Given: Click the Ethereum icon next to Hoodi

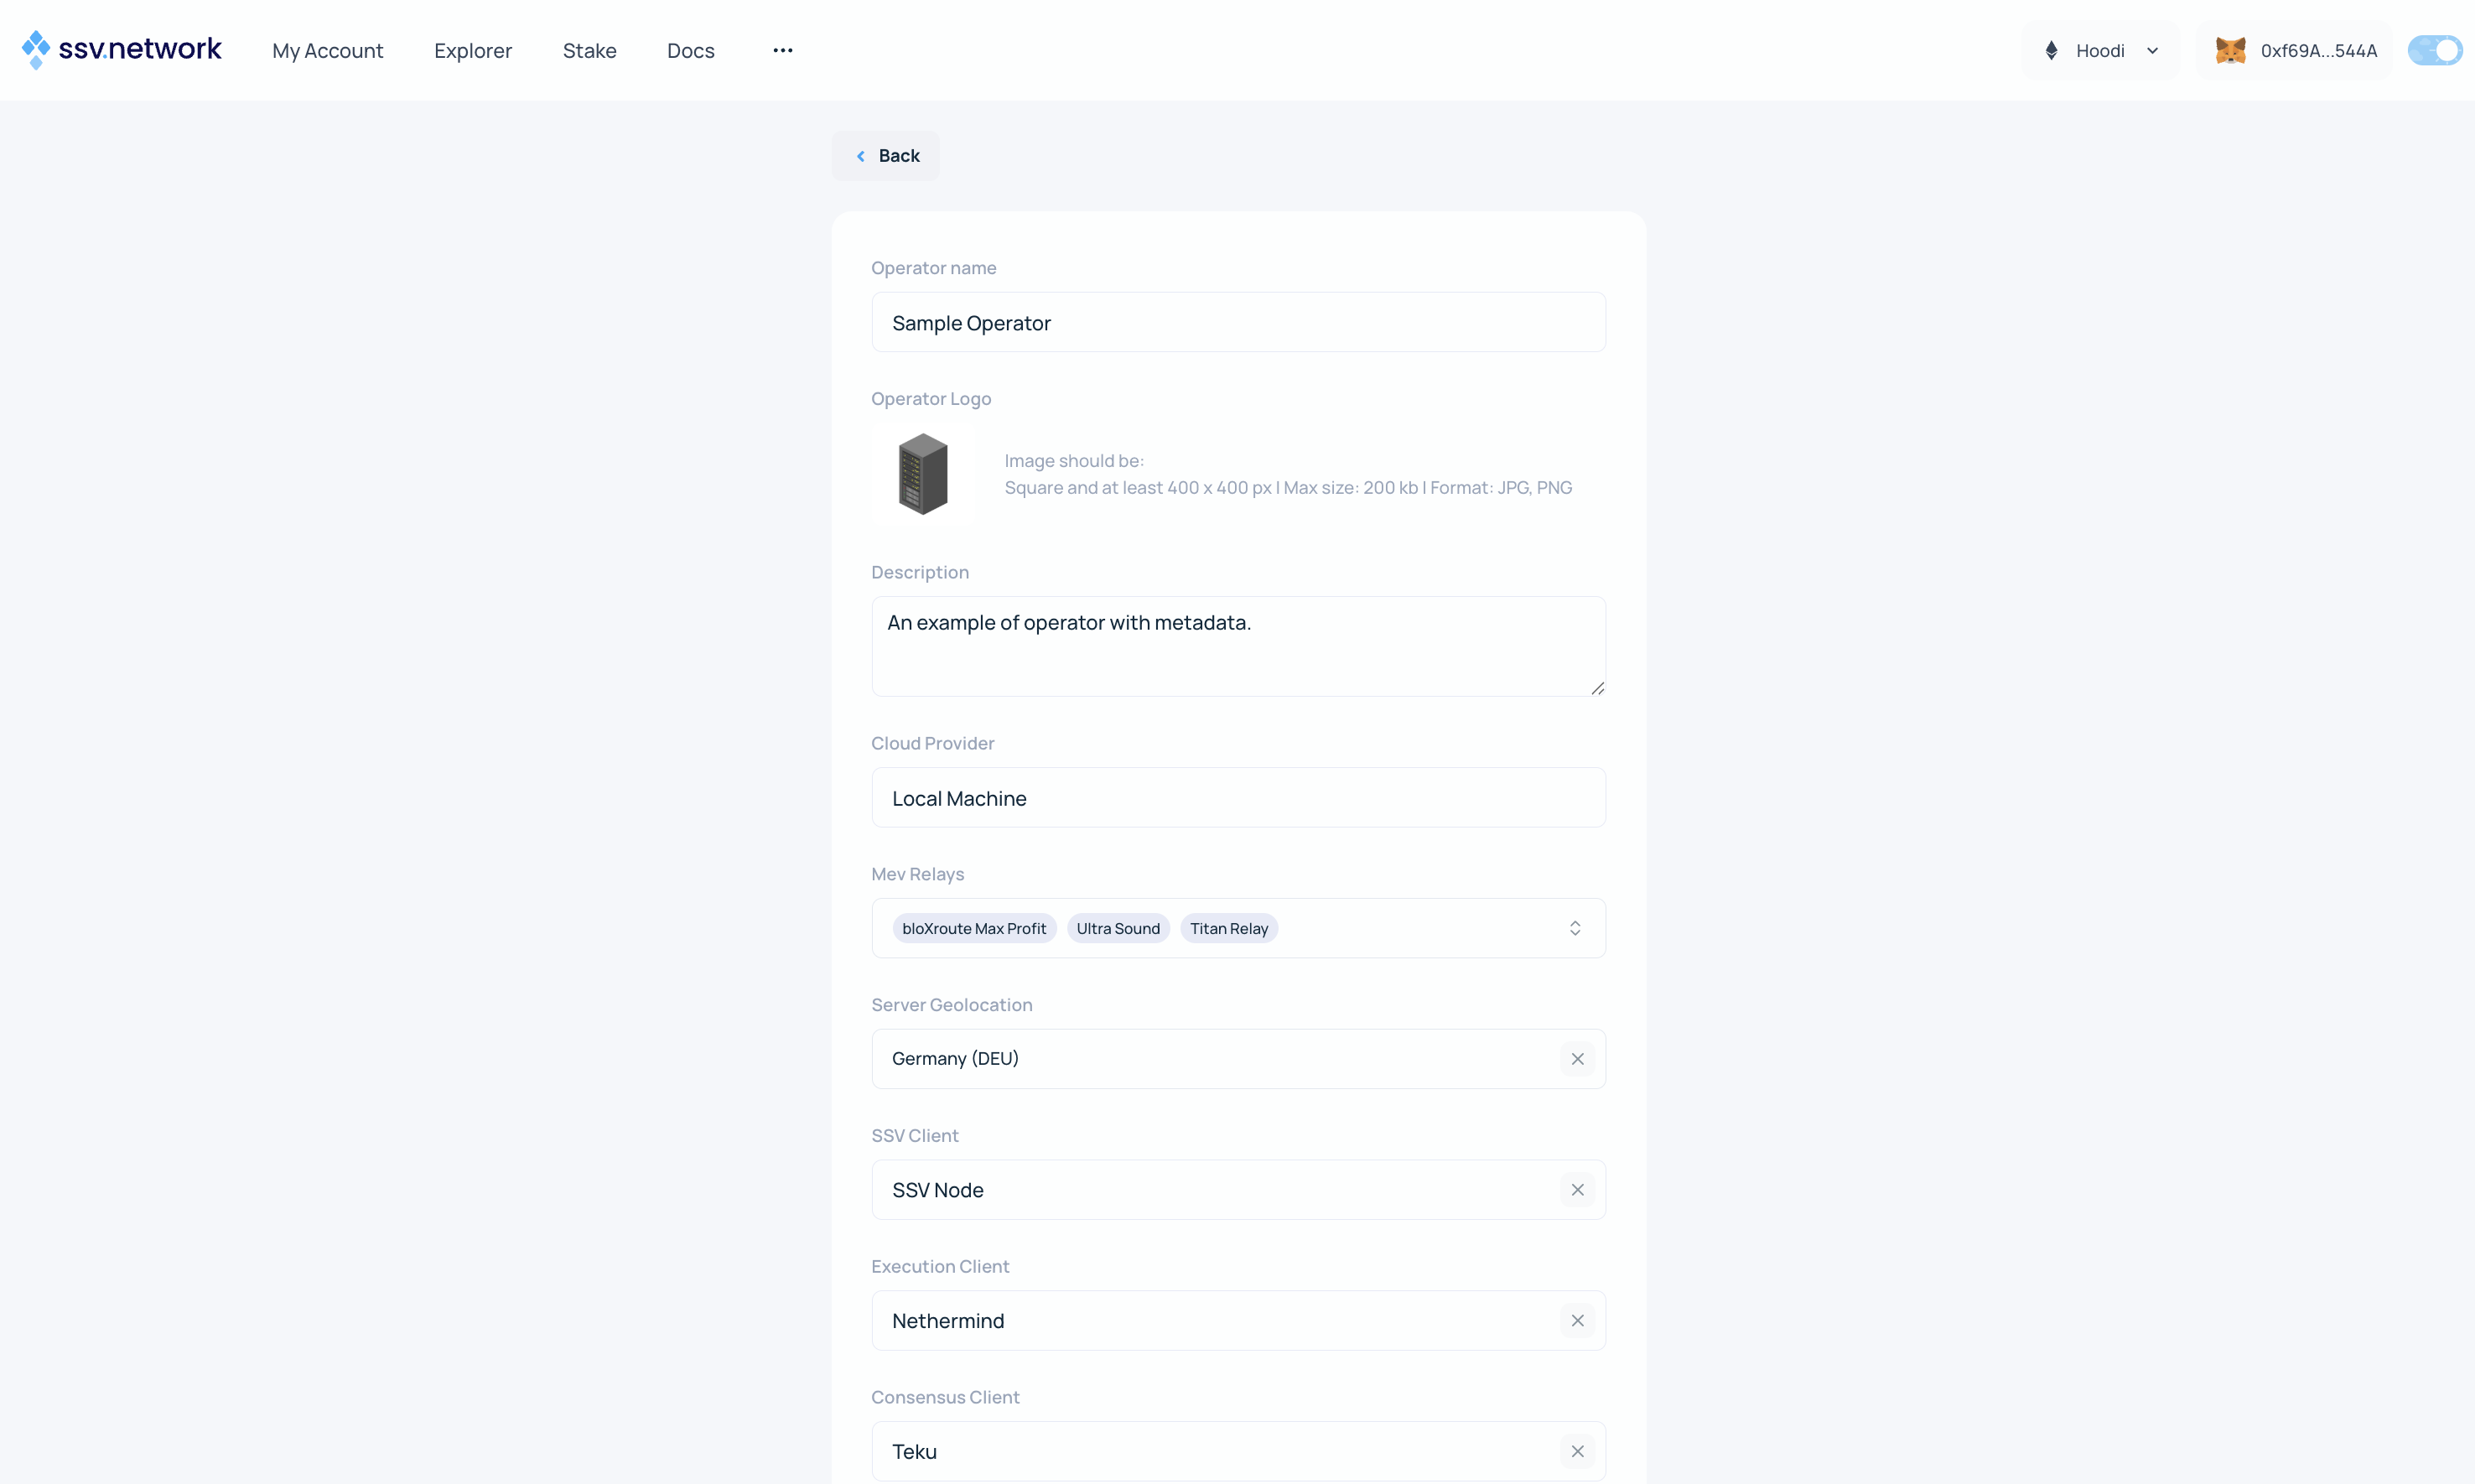Looking at the screenshot, I should coord(2051,50).
